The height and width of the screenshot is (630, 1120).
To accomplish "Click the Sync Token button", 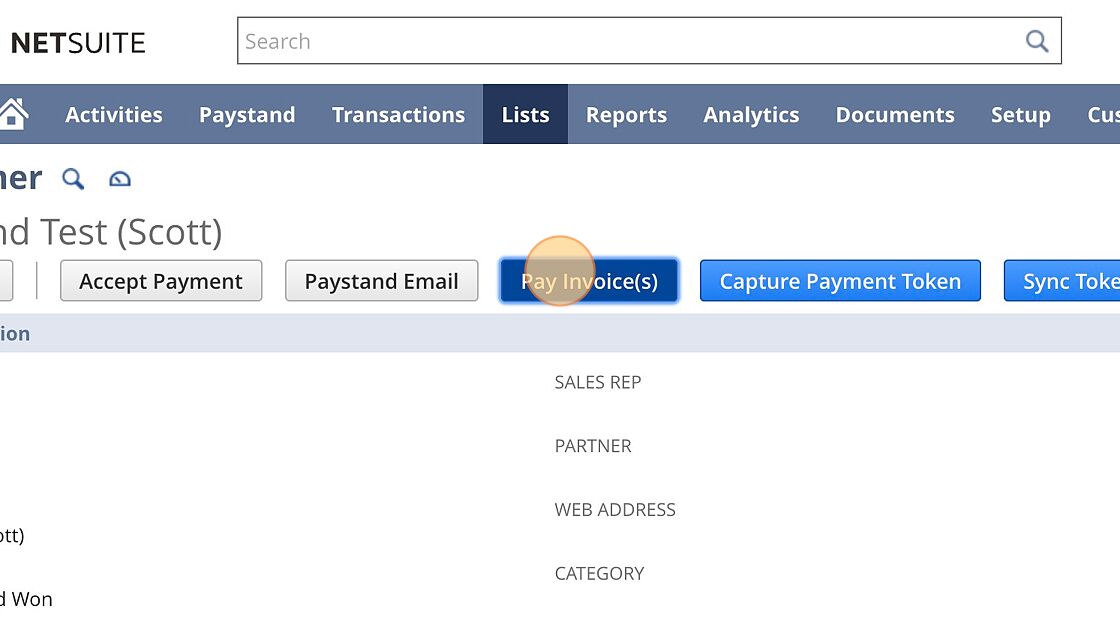I will click(x=1062, y=281).
